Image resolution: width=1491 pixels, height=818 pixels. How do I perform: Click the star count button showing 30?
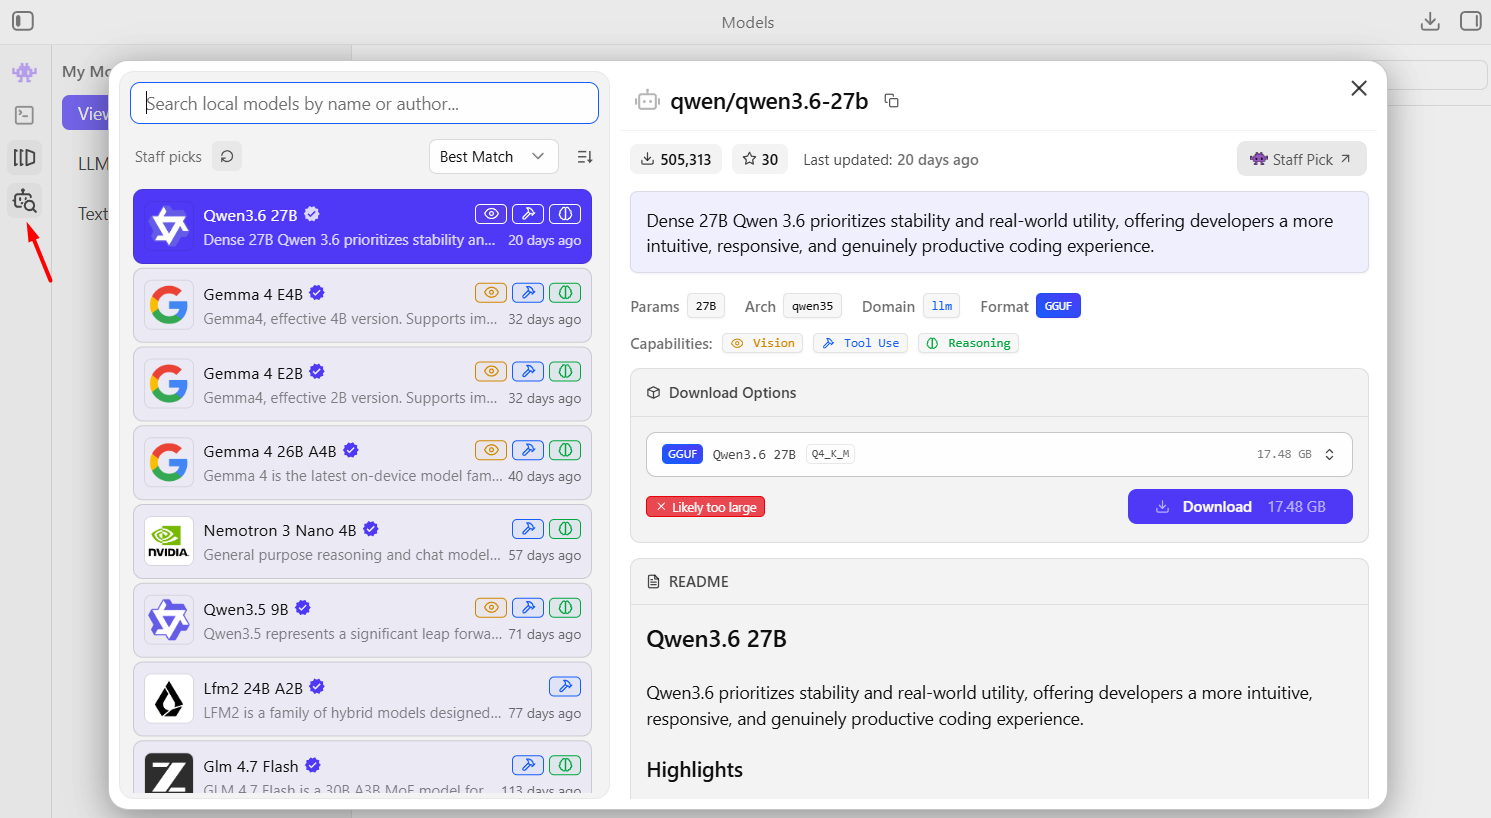click(760, 159)
